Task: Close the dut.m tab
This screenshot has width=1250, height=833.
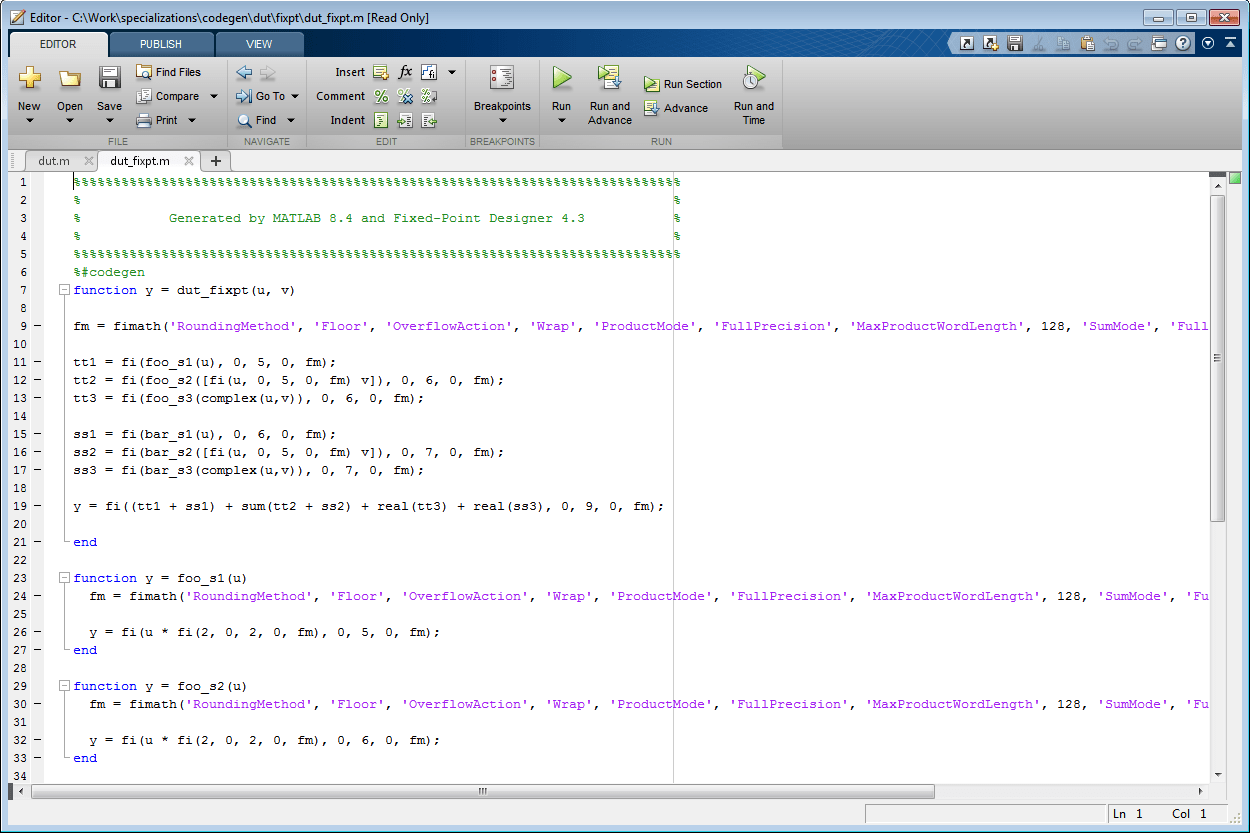Action: [x=89, y=160]
